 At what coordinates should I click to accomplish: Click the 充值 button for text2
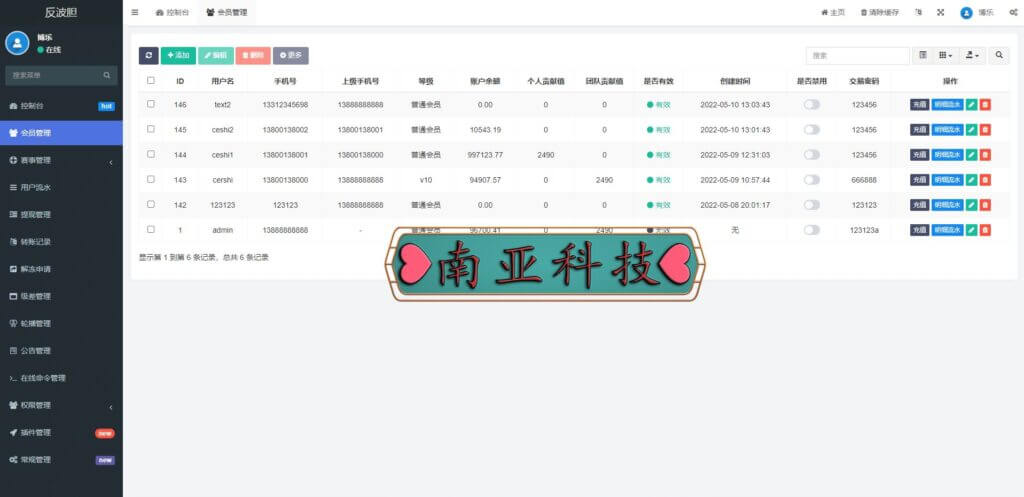coord(920,104)
